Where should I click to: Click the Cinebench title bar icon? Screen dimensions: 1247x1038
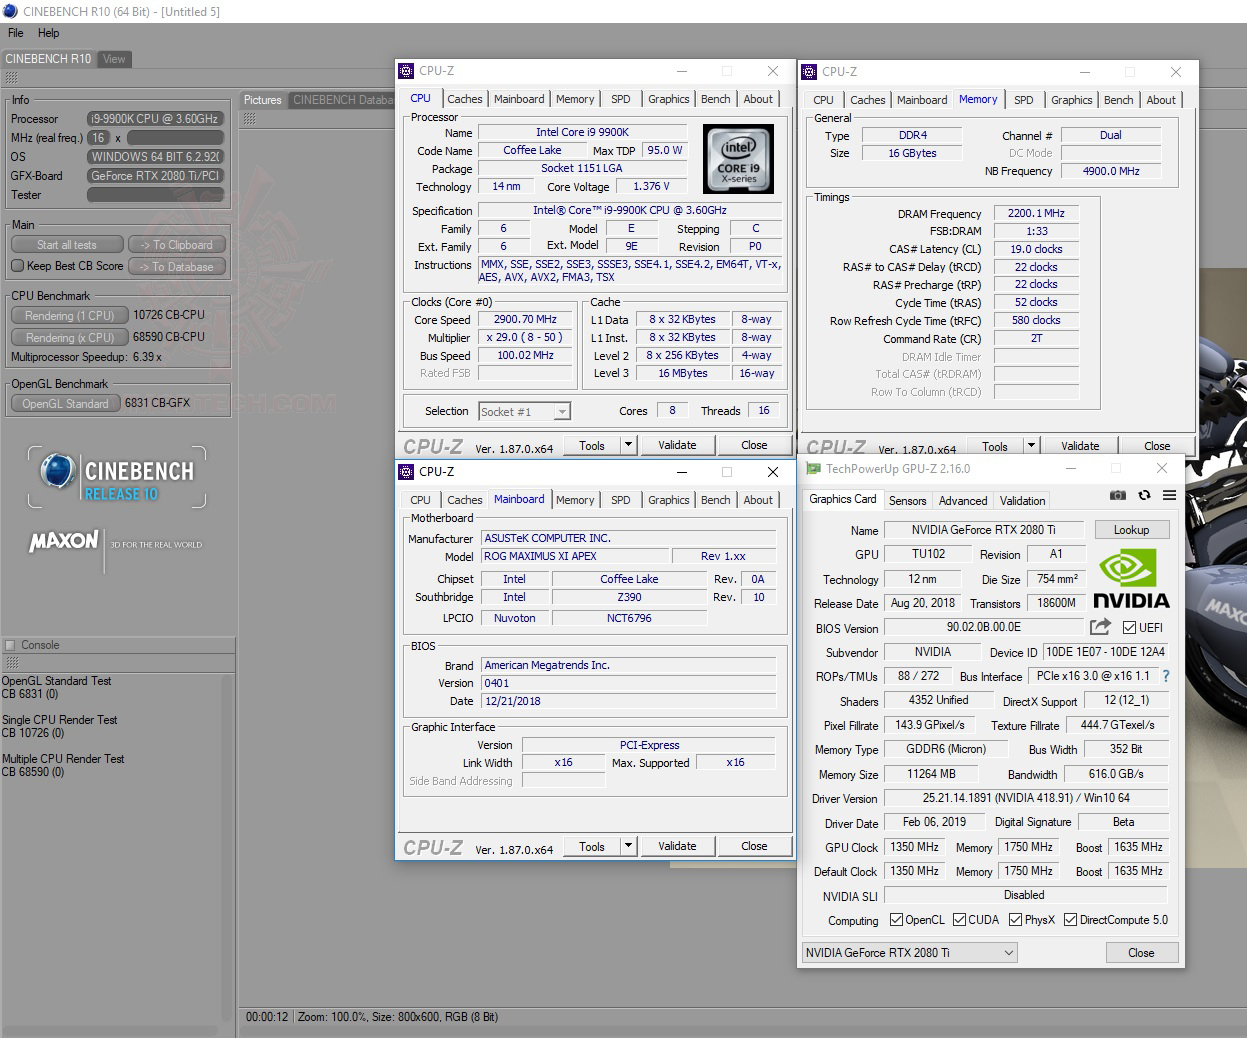[10, 11]
